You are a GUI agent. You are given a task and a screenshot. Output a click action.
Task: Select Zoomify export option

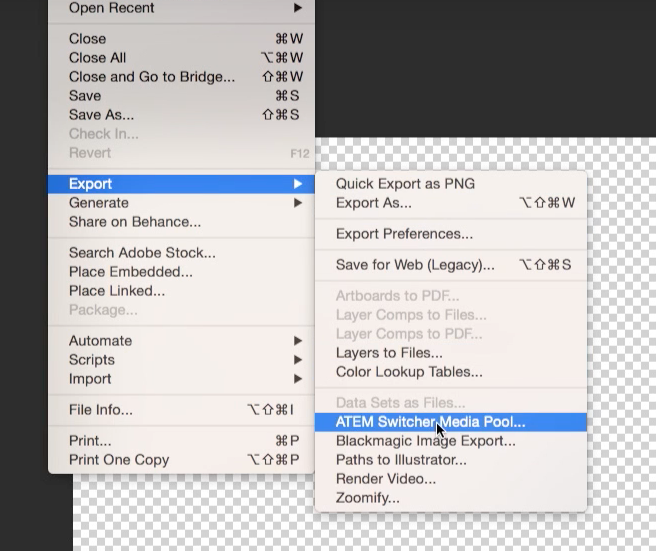pyautogui.click(x=451, y=498)
